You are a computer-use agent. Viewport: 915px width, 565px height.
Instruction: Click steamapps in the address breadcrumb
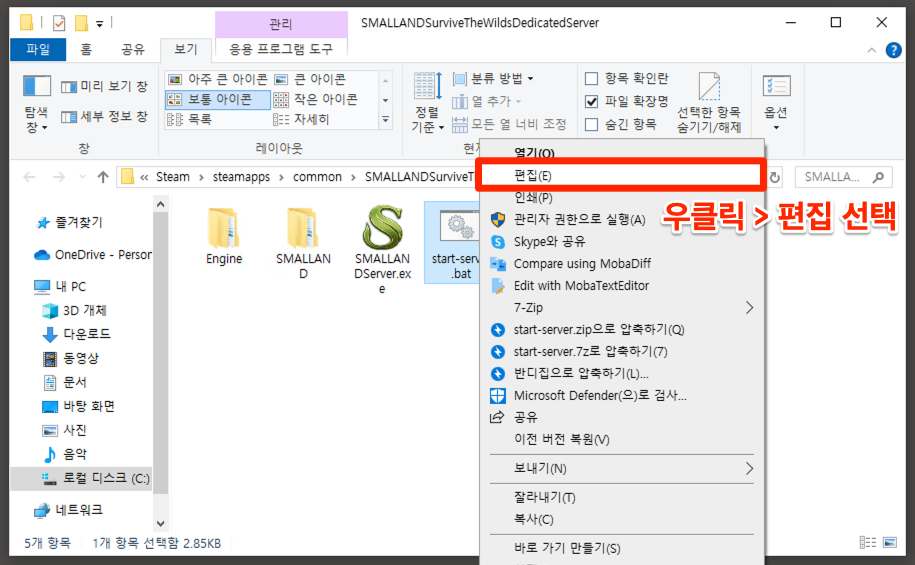click(241, 177)
